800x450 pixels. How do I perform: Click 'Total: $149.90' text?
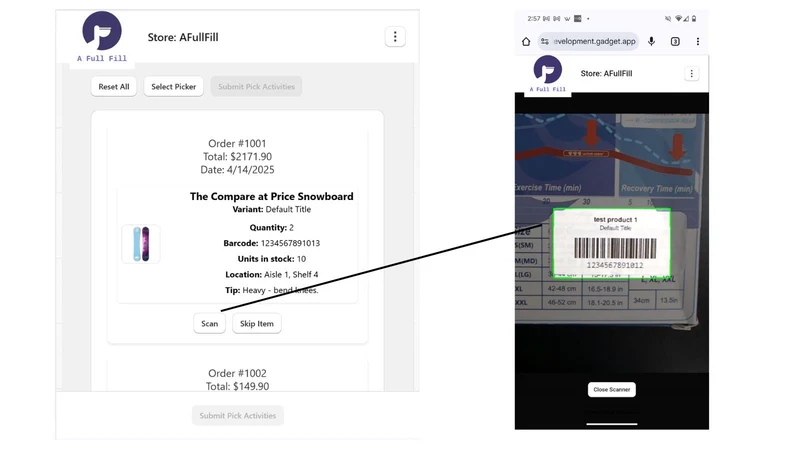pyautogui.click(x=237, y=386)
